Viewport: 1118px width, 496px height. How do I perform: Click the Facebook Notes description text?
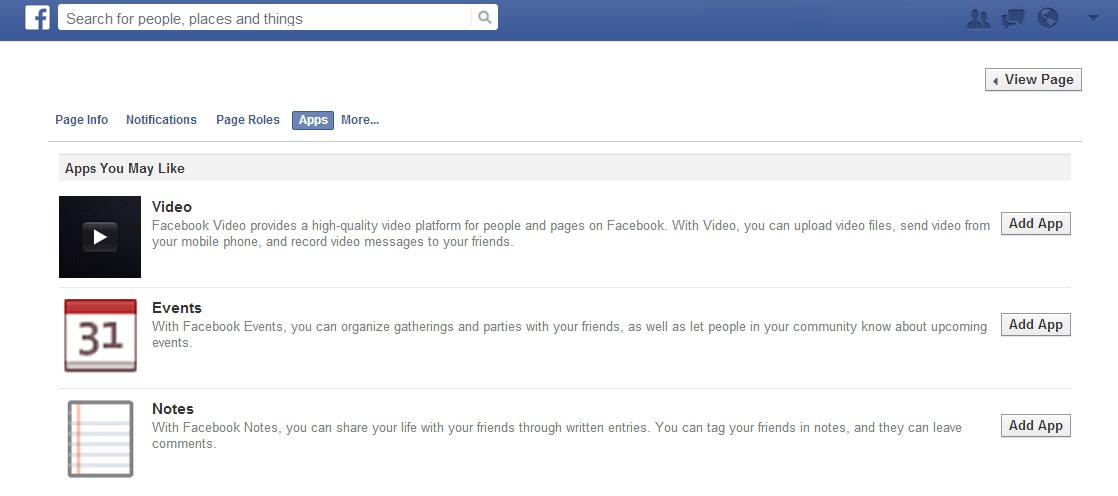[556, 436]
